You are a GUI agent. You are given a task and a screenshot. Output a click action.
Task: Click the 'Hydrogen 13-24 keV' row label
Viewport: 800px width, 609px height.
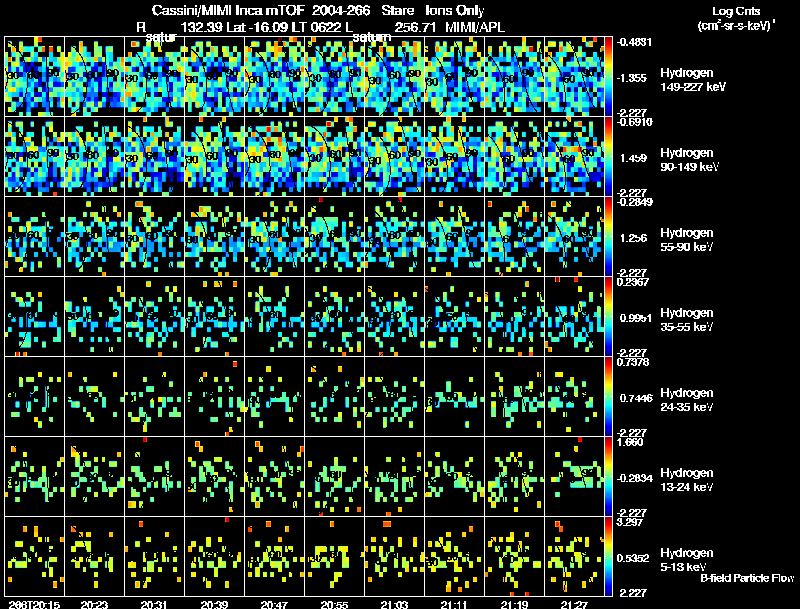coord(687,480)
